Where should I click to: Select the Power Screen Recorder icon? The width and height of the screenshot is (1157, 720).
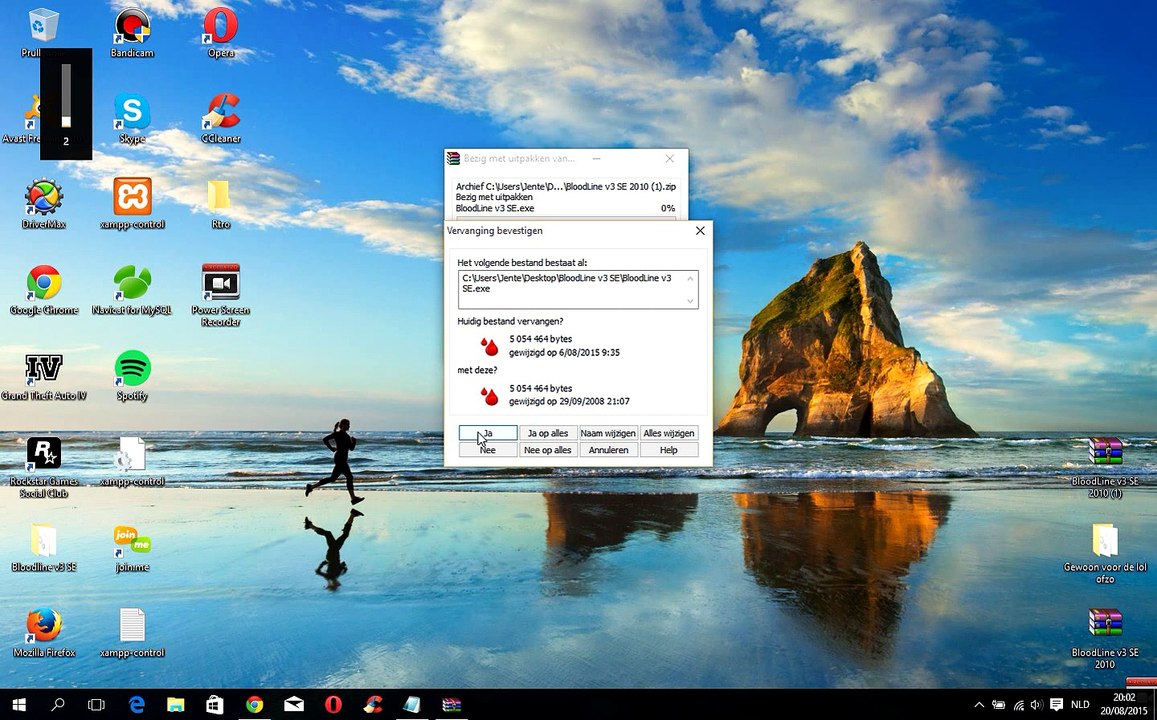click(x=221, y=295)
